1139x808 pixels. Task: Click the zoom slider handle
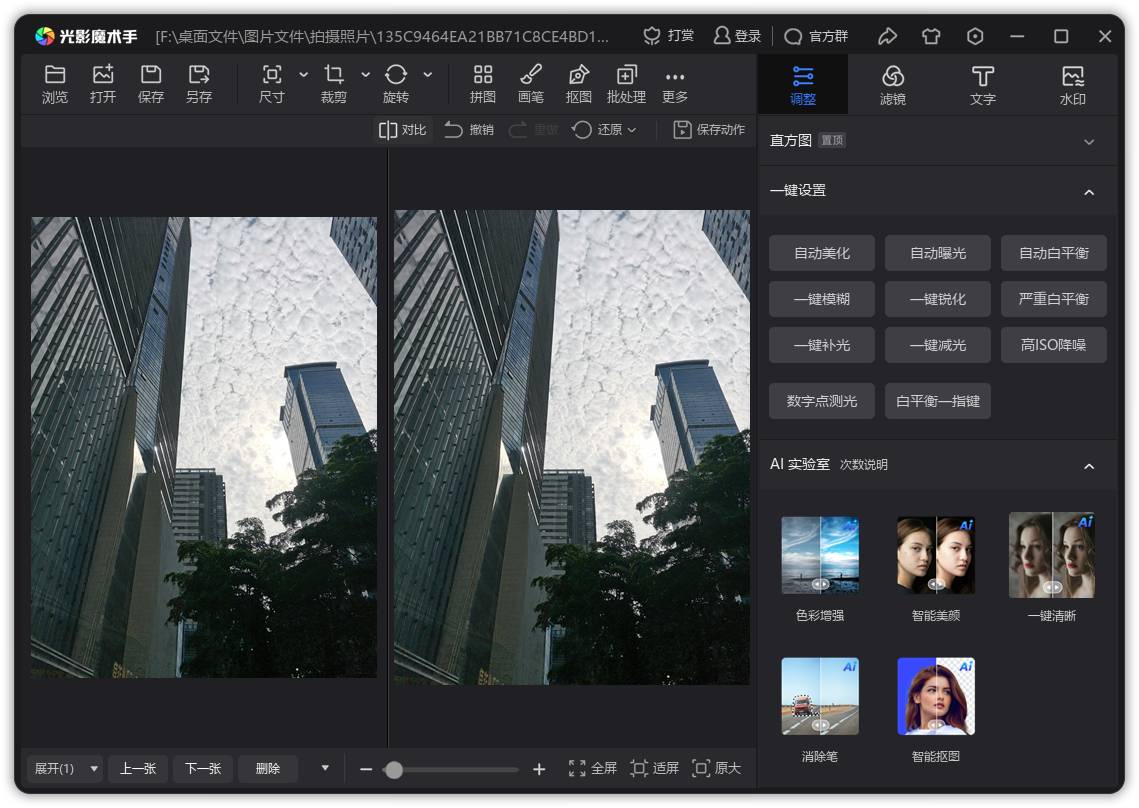(394, 769)
